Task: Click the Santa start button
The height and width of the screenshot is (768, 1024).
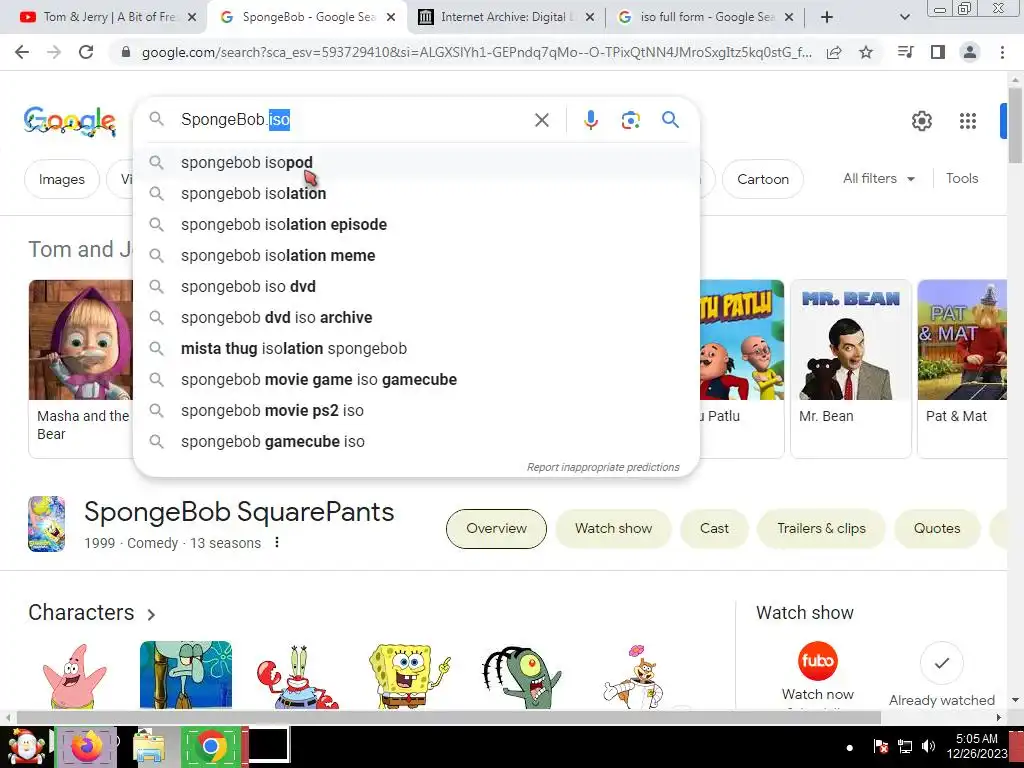Action: pyautogui.click(x=26, y=747)
